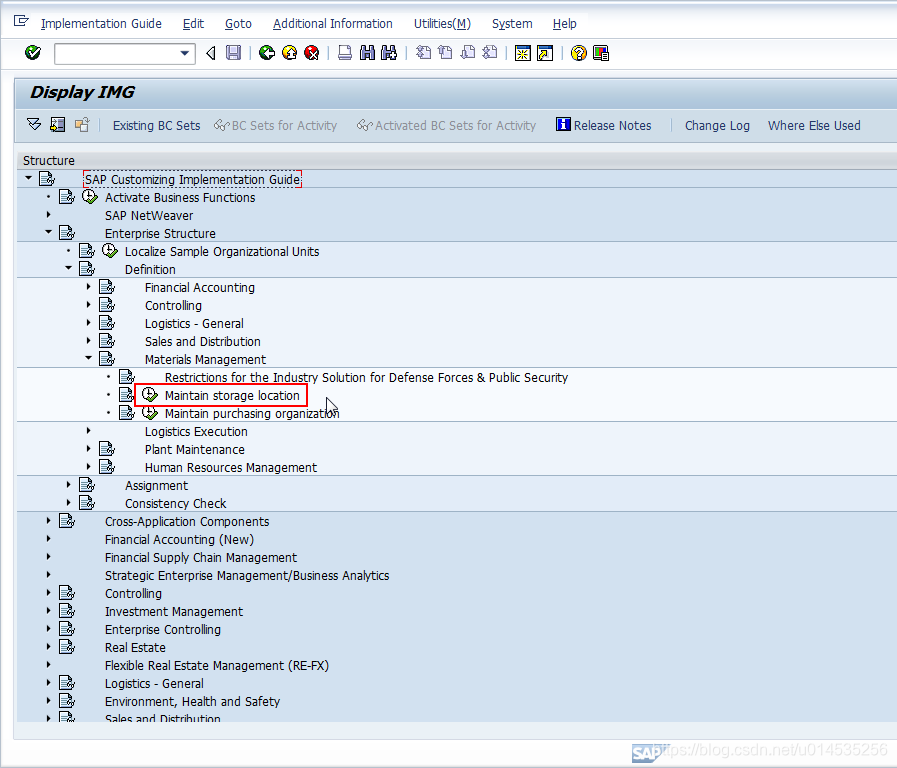Screen dimensions: 897x768
Task: Click the Existing BC Sets button
Action: coord(156,125)
